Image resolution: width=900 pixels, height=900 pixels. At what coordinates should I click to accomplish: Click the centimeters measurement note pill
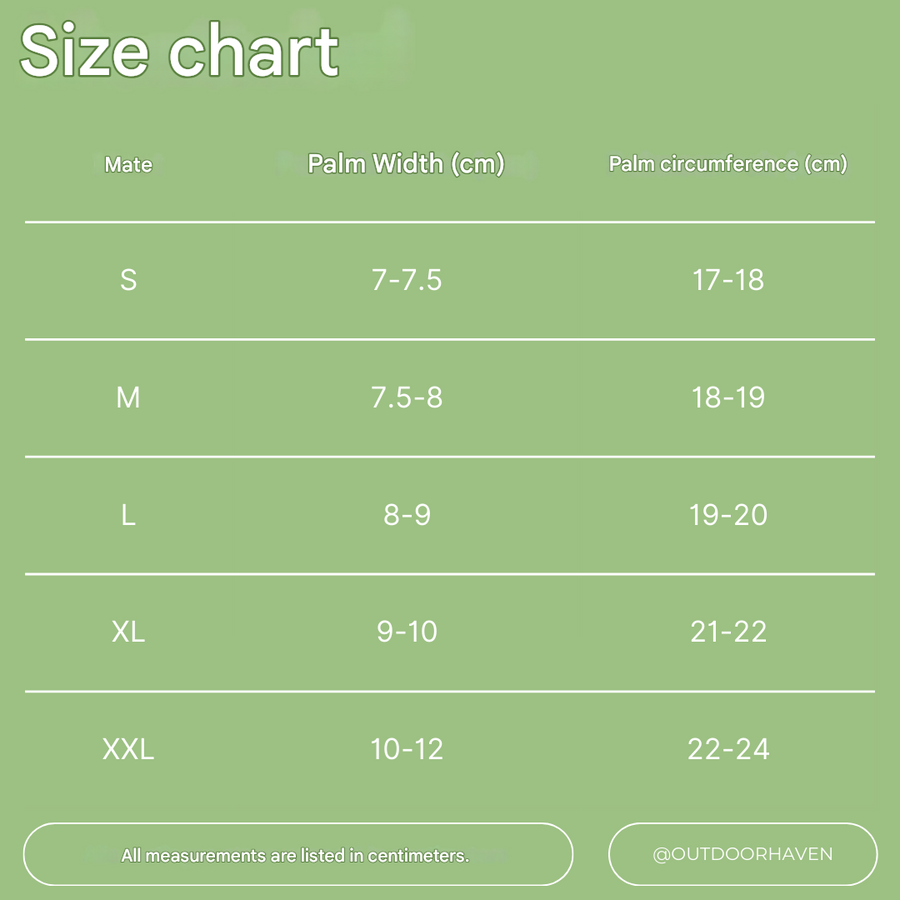pyautogui.click(x=298, y=855)
